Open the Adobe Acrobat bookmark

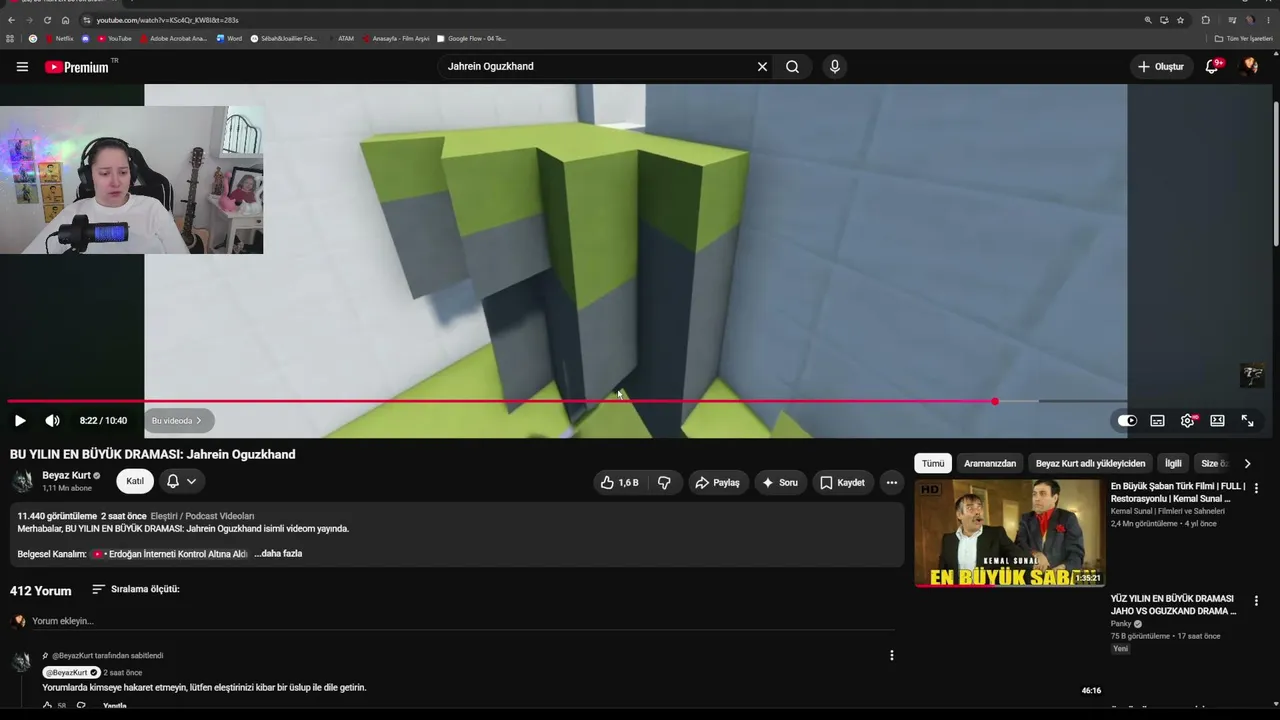point(173,39)
